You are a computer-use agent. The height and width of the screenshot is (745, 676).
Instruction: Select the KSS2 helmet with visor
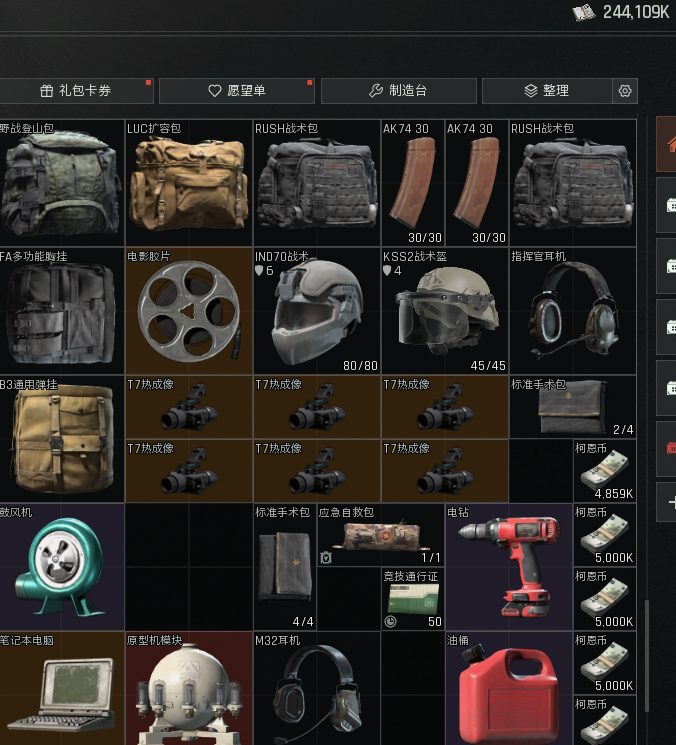click(x=444, y=311)
